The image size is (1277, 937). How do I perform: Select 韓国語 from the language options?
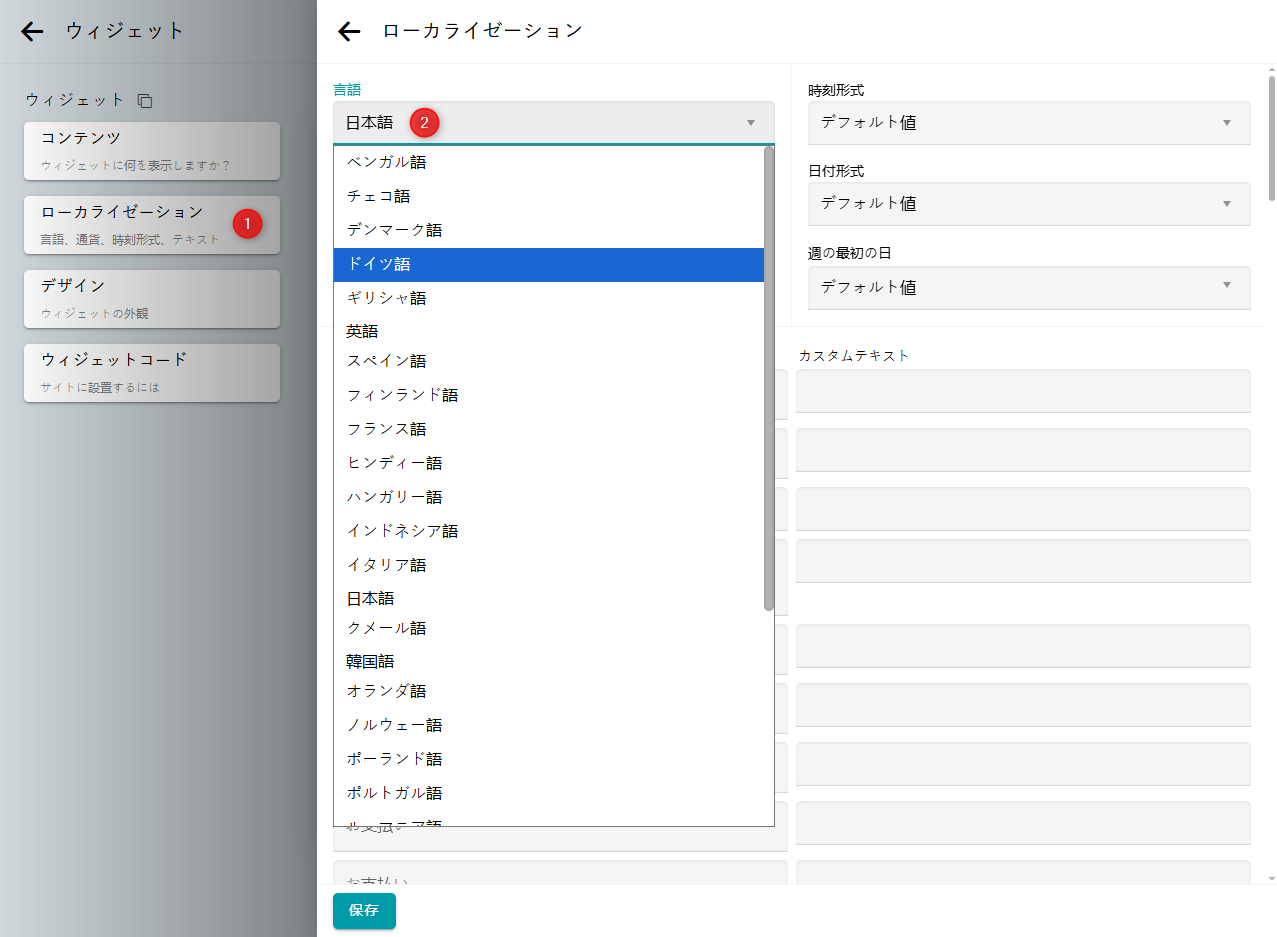548,661
